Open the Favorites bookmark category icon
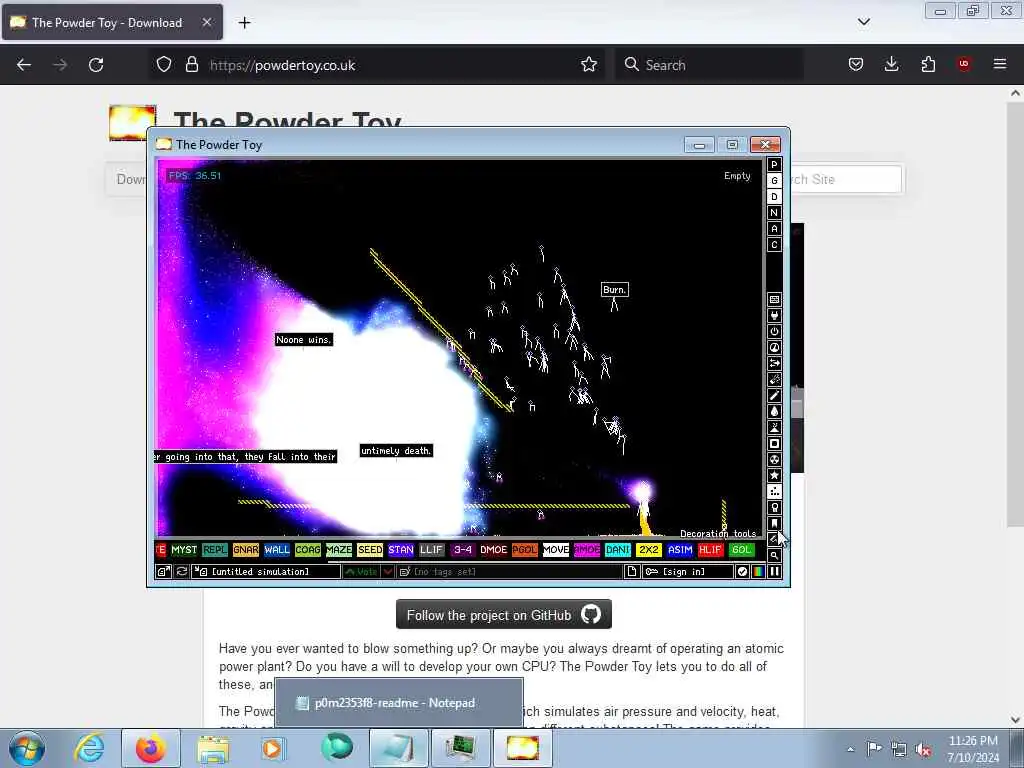Screen dimensions: 1024x768 coord(774,523)
